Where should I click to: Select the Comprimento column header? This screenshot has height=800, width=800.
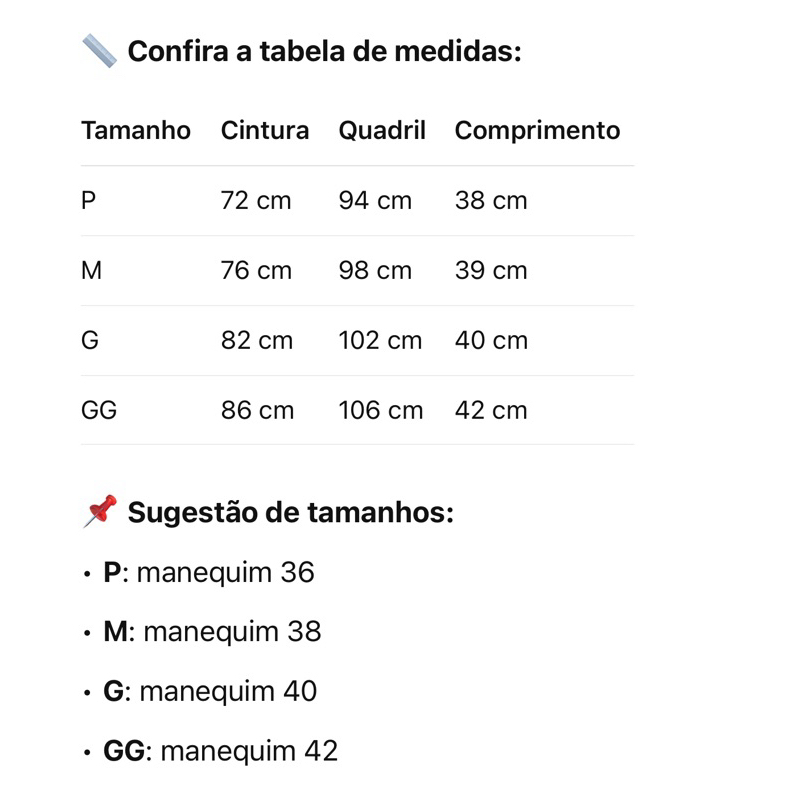(x=537, y=131)
